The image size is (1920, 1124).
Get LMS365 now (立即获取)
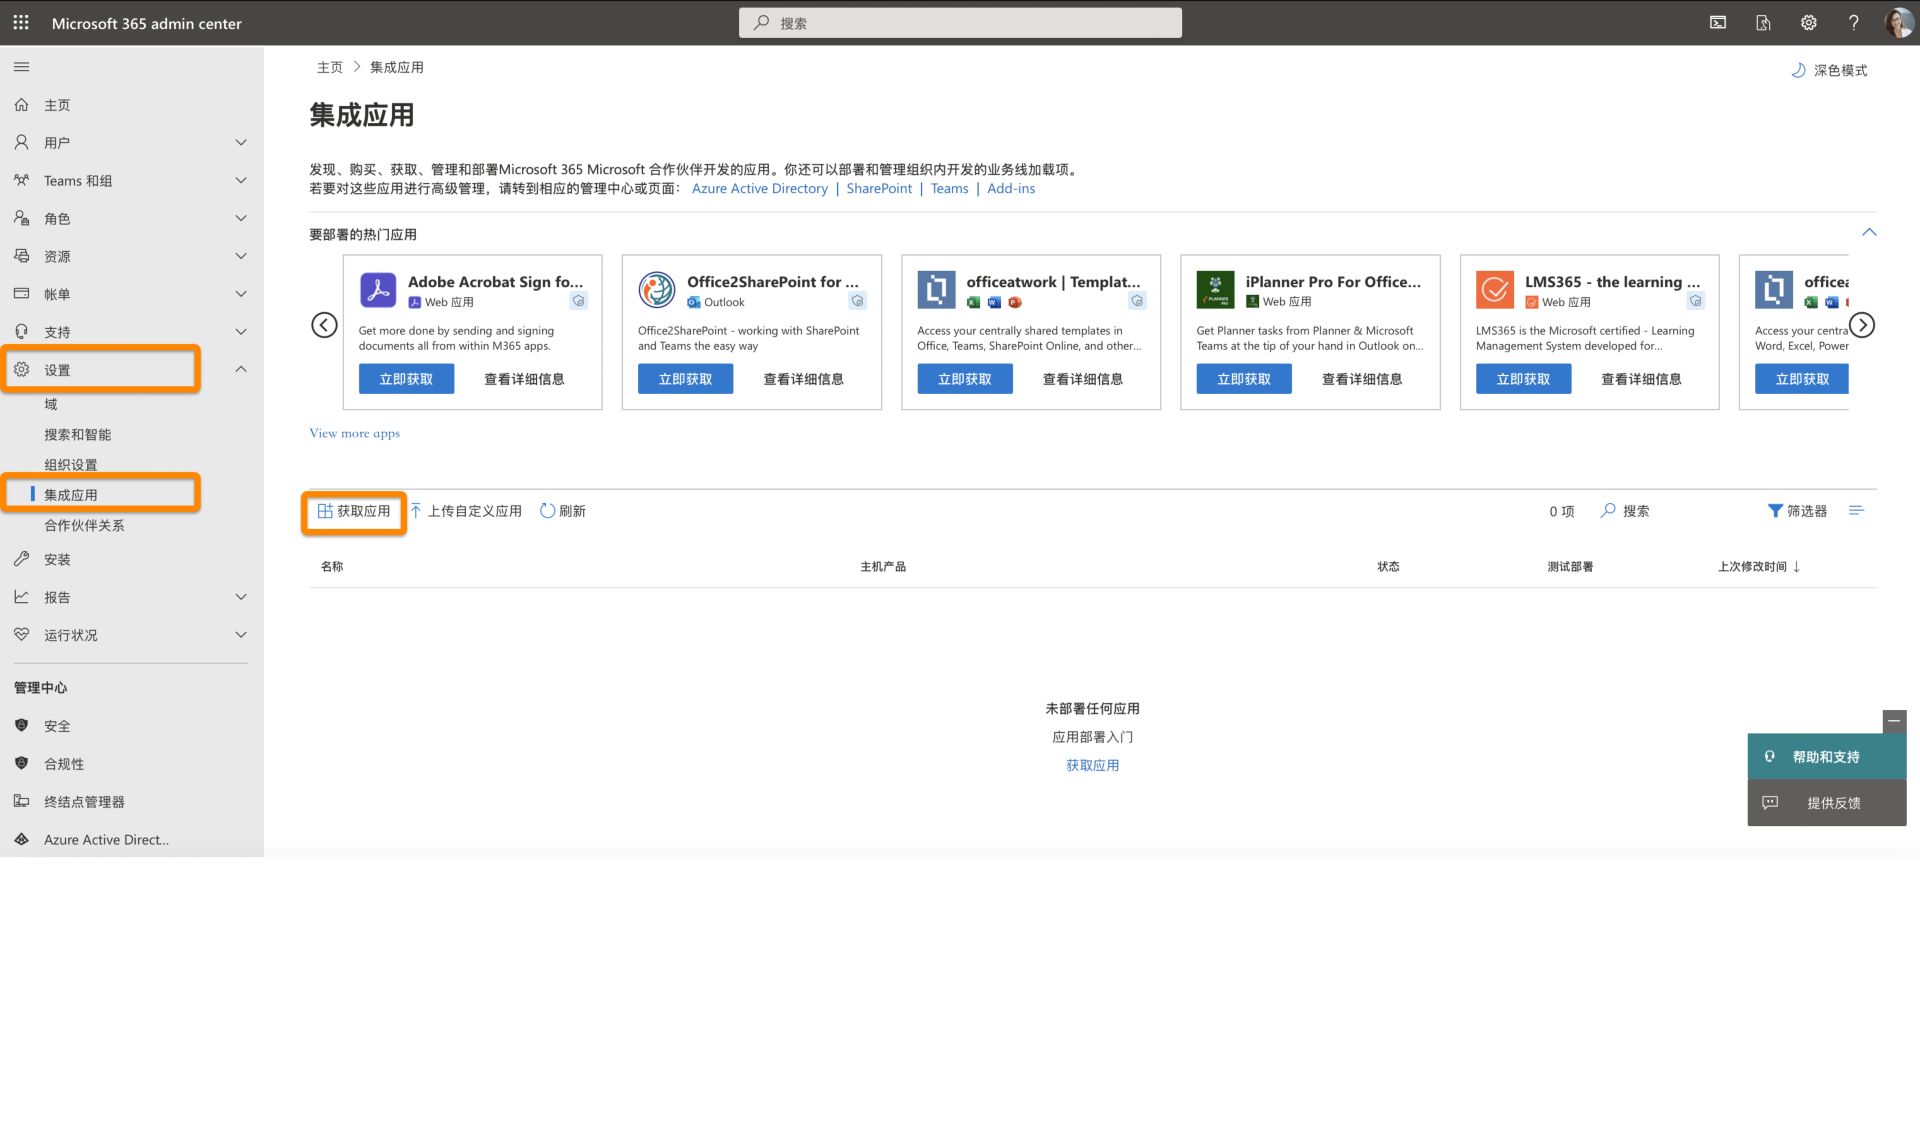[x=1523, y=379]
